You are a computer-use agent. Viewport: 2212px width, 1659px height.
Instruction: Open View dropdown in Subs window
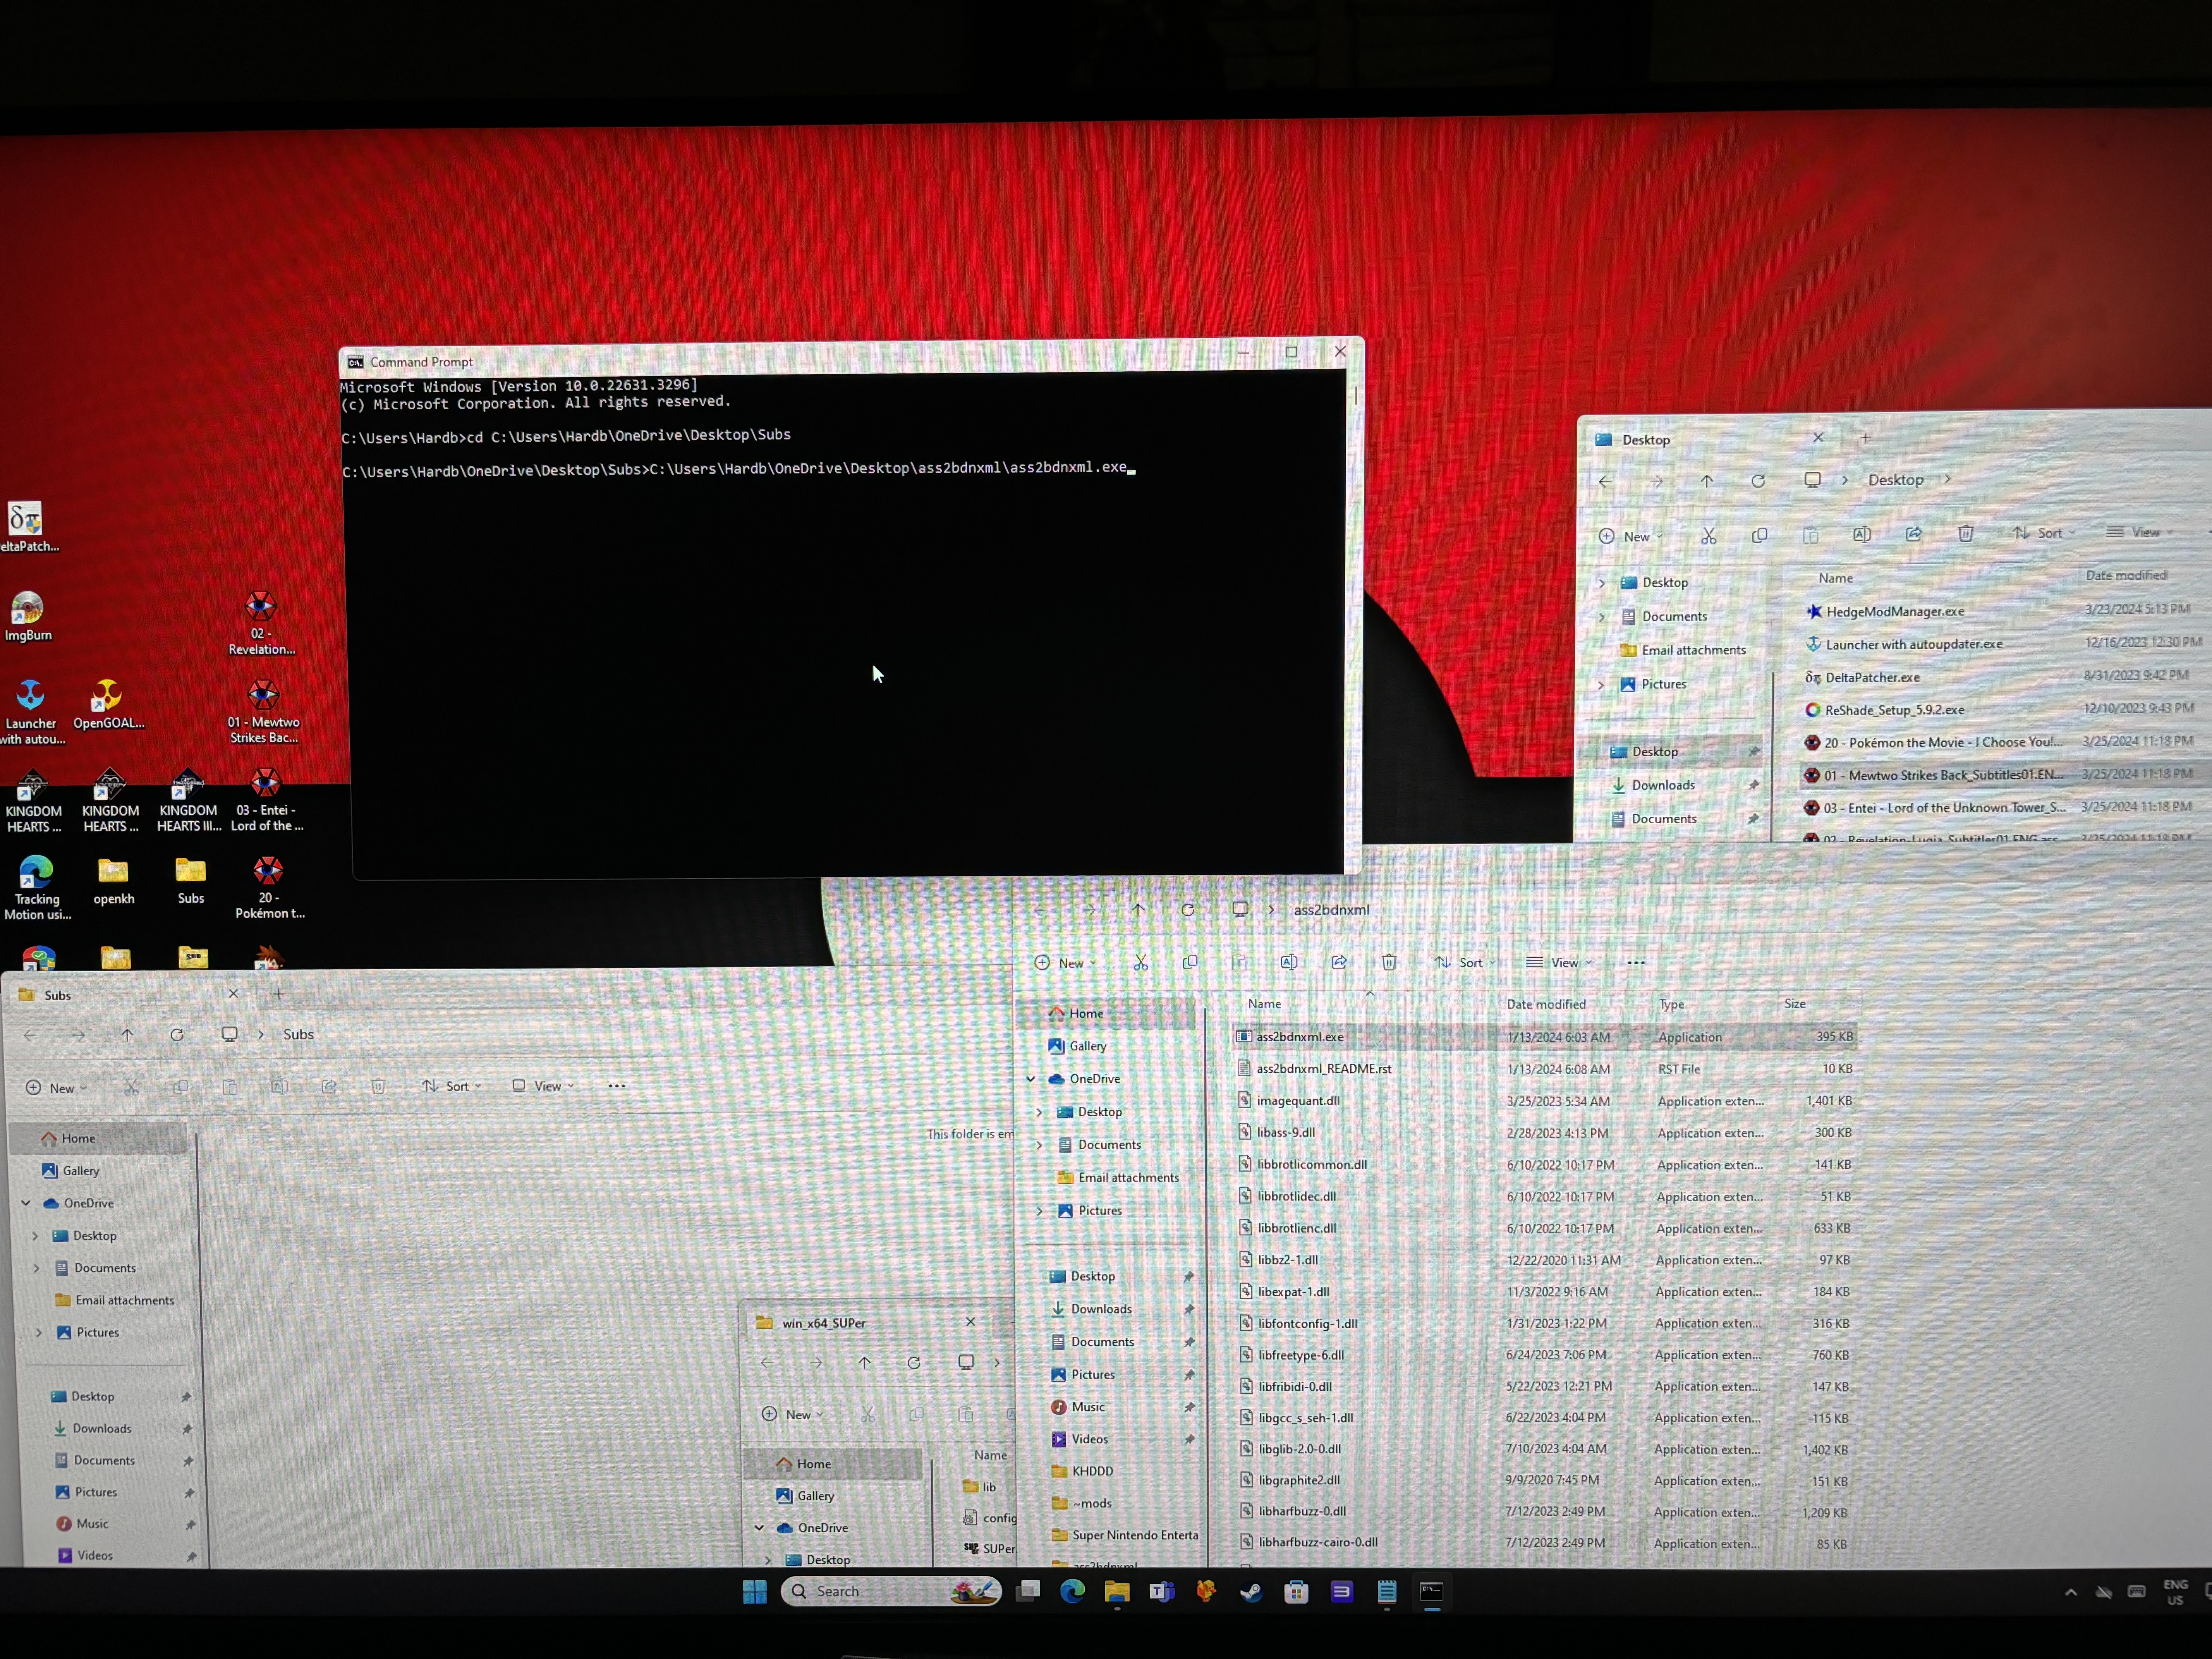click(544, 1086)
